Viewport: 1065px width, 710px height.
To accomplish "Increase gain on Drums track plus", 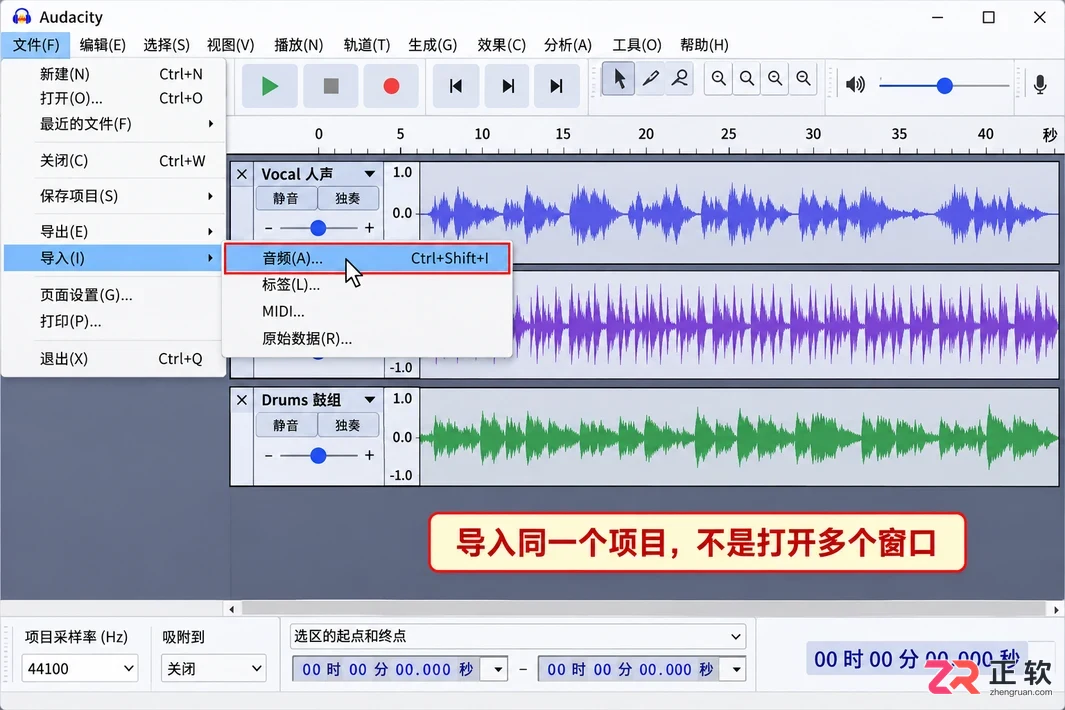I will [369, 455].
